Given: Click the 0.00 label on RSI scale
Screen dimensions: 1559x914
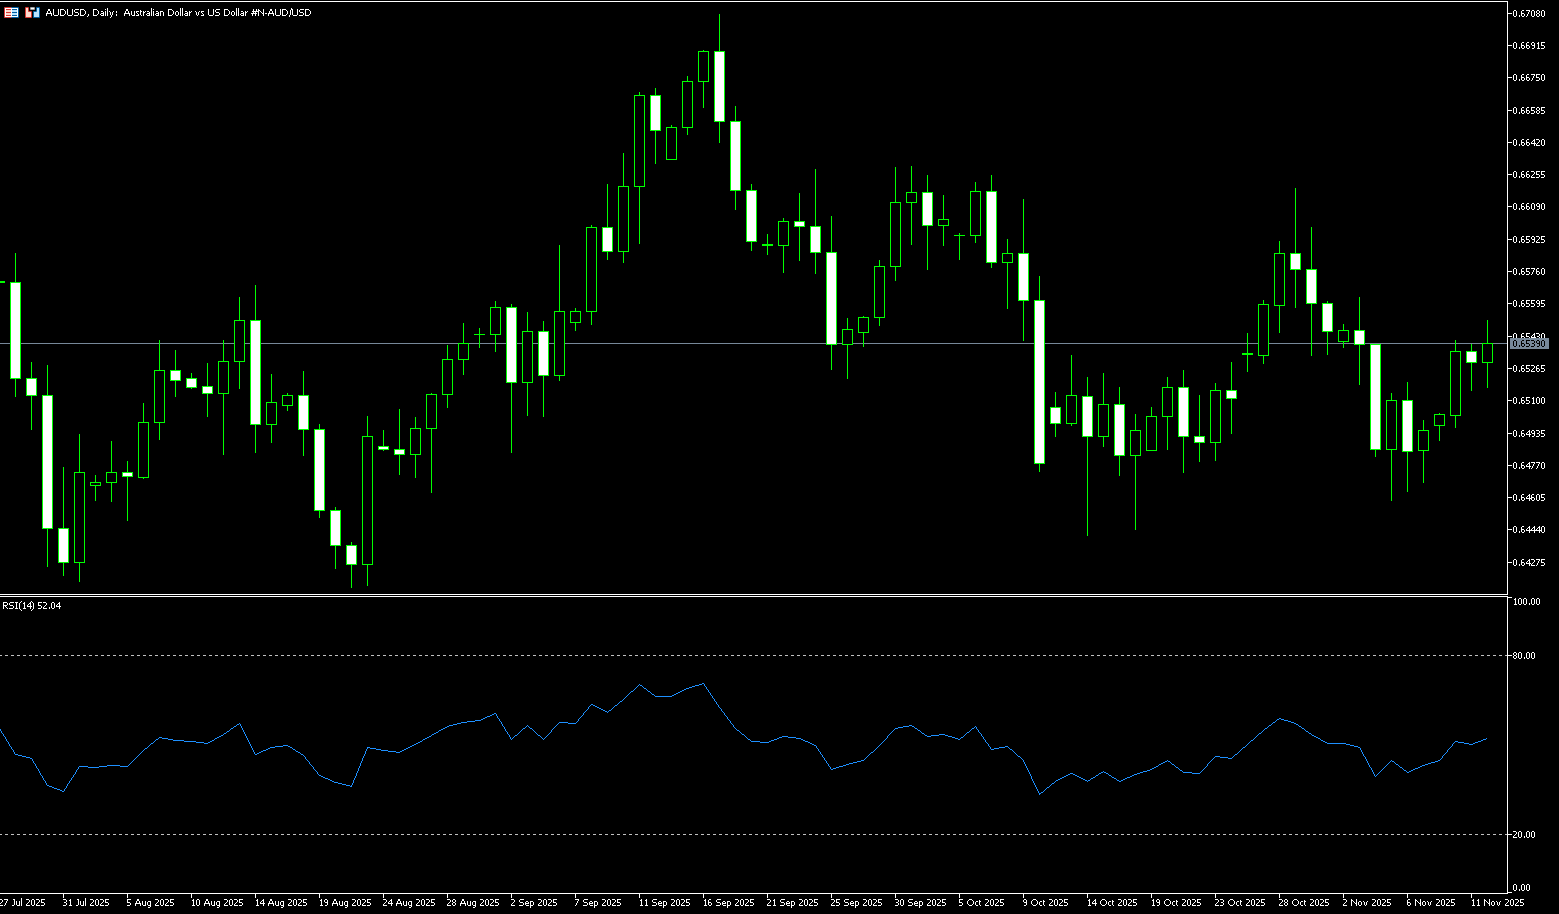Looking at the screenshot, I should tap(1522, 887).
